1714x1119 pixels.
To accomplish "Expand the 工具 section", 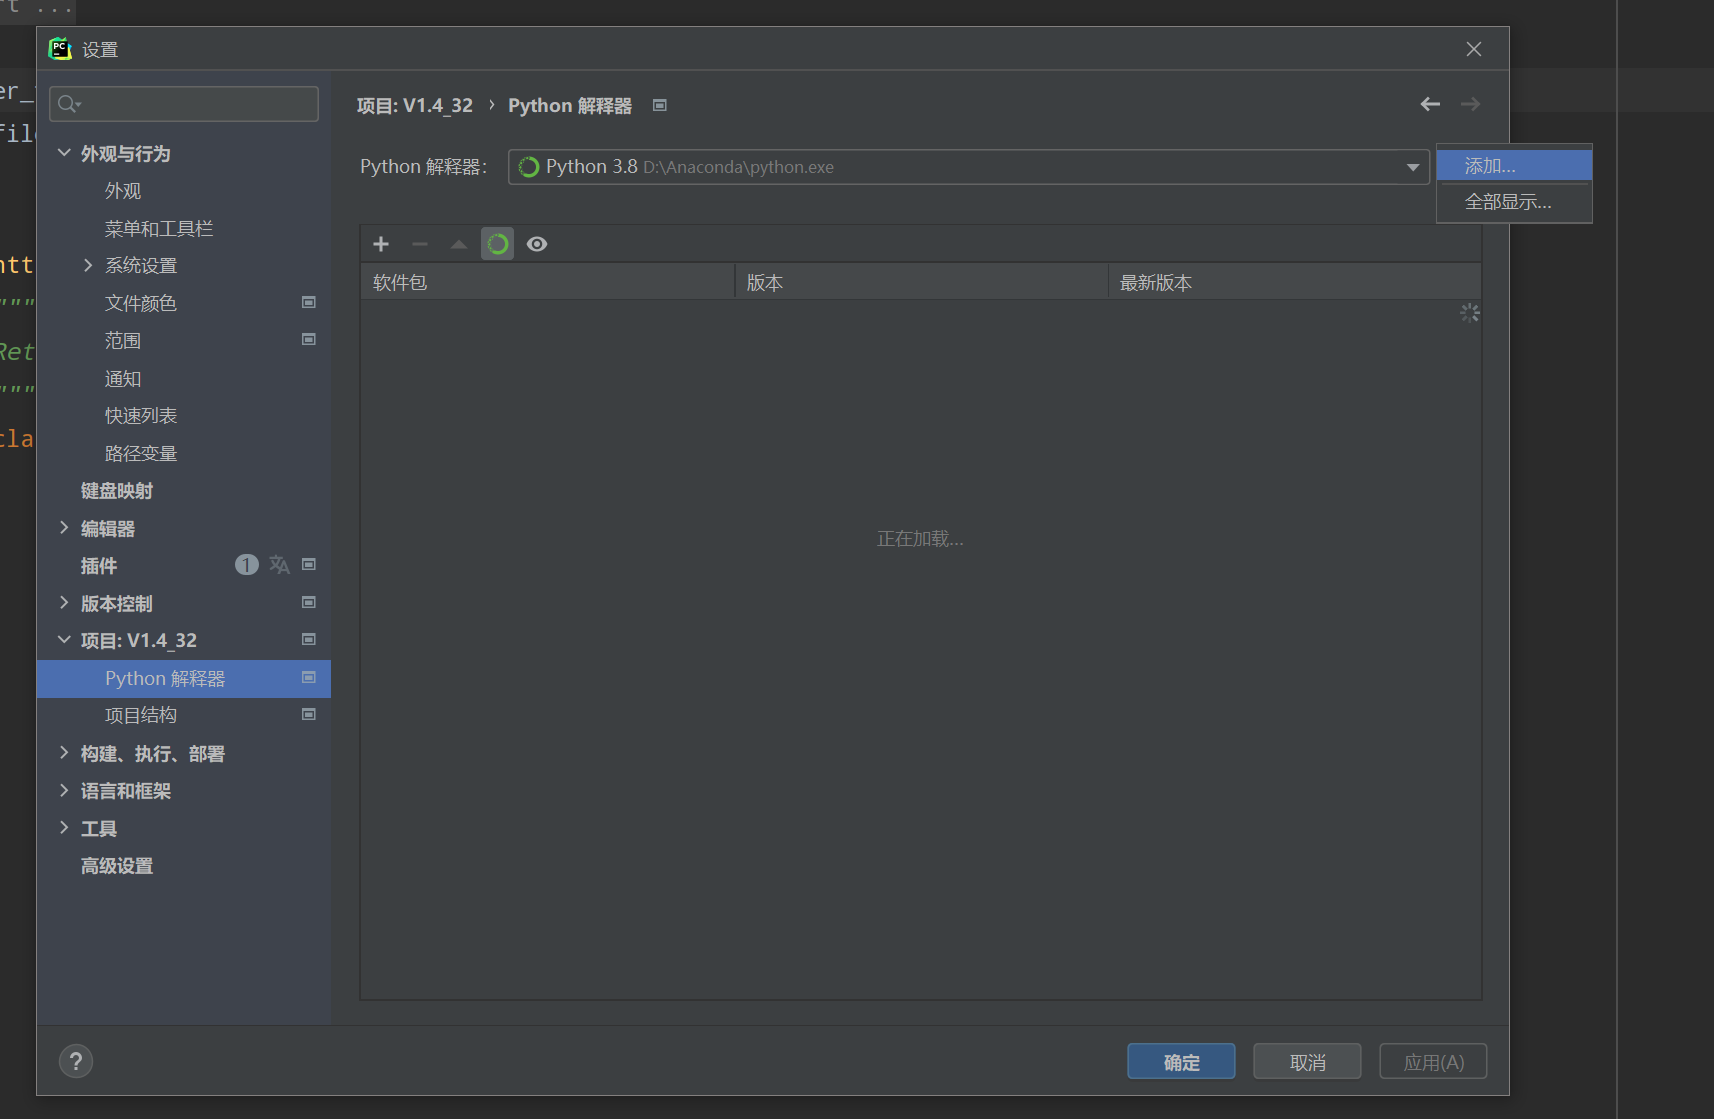I will coord(64,828).
